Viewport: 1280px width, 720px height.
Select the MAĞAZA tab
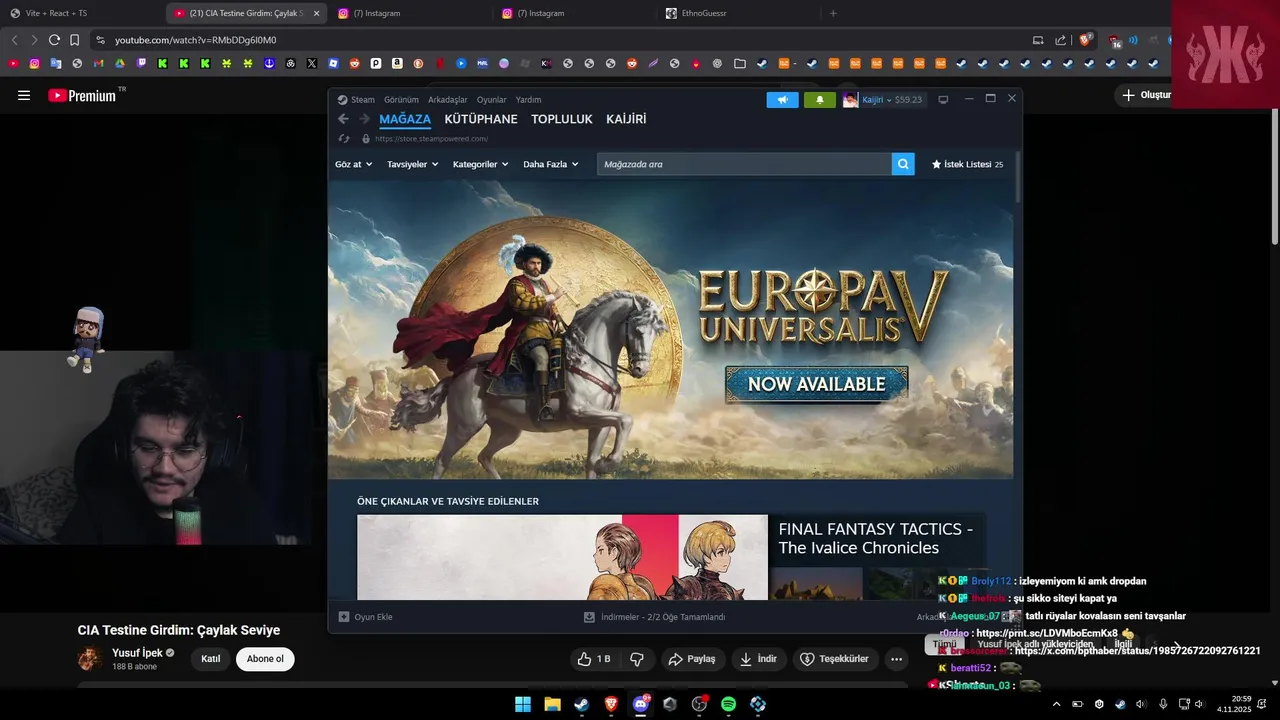tap(405, 119)
